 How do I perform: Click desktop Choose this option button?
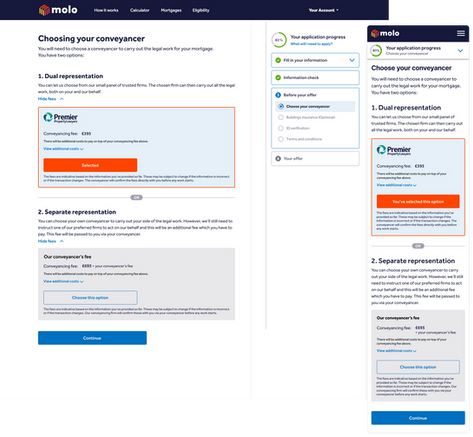tap(90, 298)
